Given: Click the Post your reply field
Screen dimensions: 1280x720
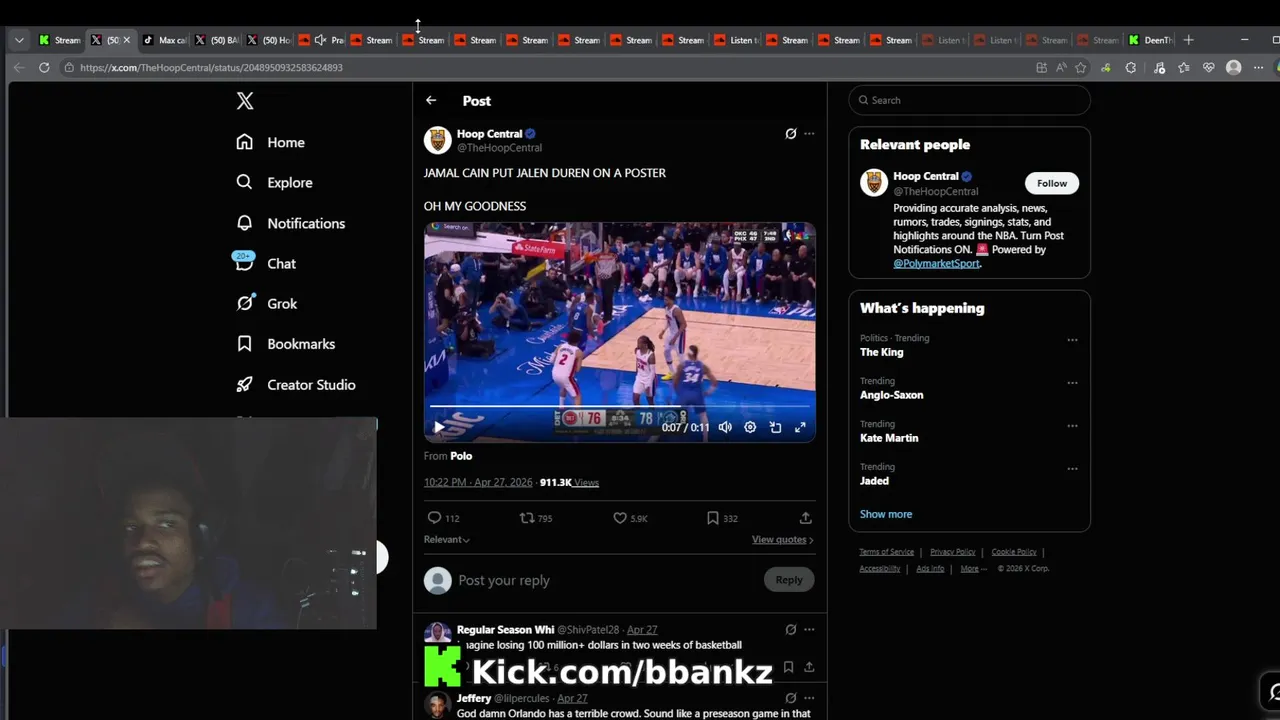Looking at the screenshot, I should pos(605,580).
